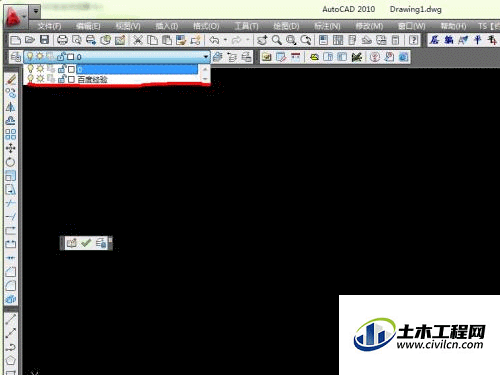Toggle bulb icon in layer combo box header
Image resolution: width=500 pixels, height=375 pixels.
pos(30,57)
